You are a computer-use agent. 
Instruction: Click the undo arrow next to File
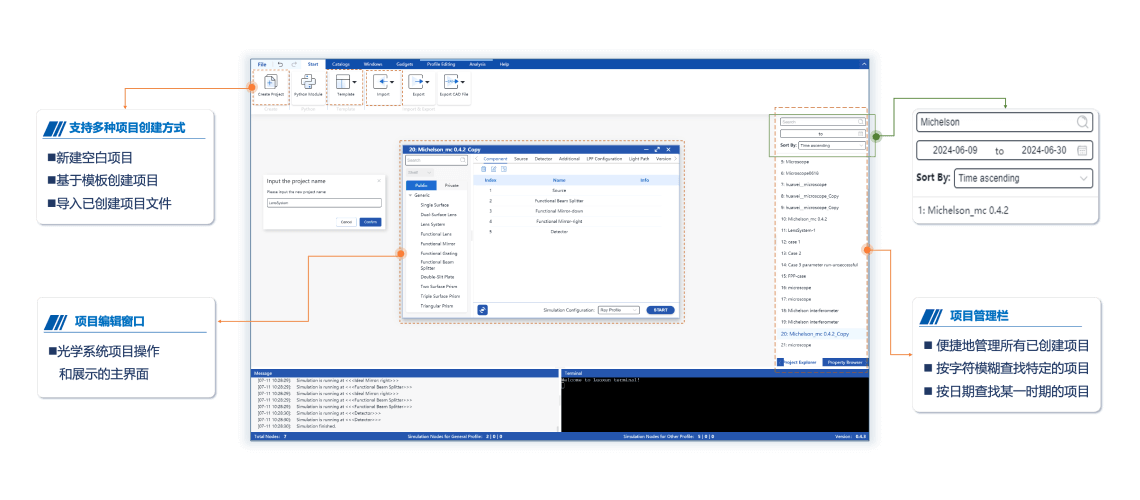280,64
